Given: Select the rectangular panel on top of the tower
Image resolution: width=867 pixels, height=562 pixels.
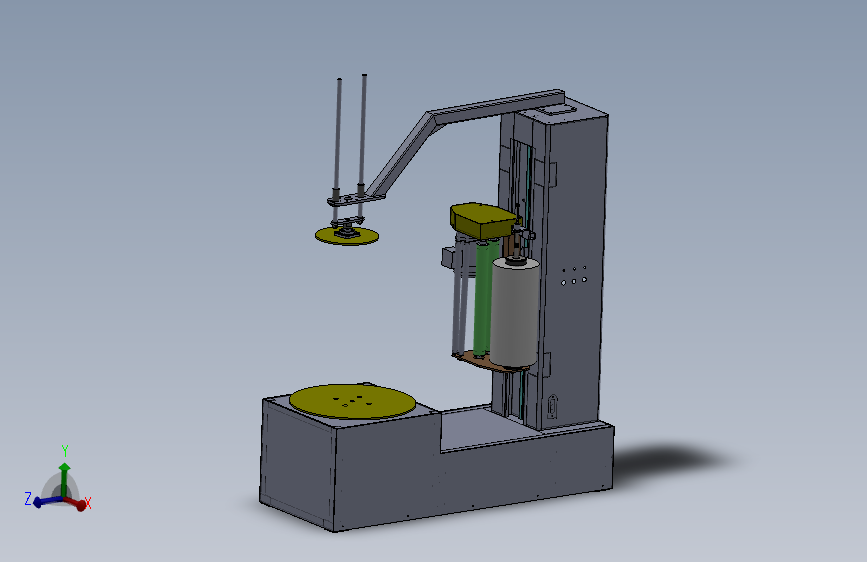Looking at the screenshot, I should coord(557,110).
